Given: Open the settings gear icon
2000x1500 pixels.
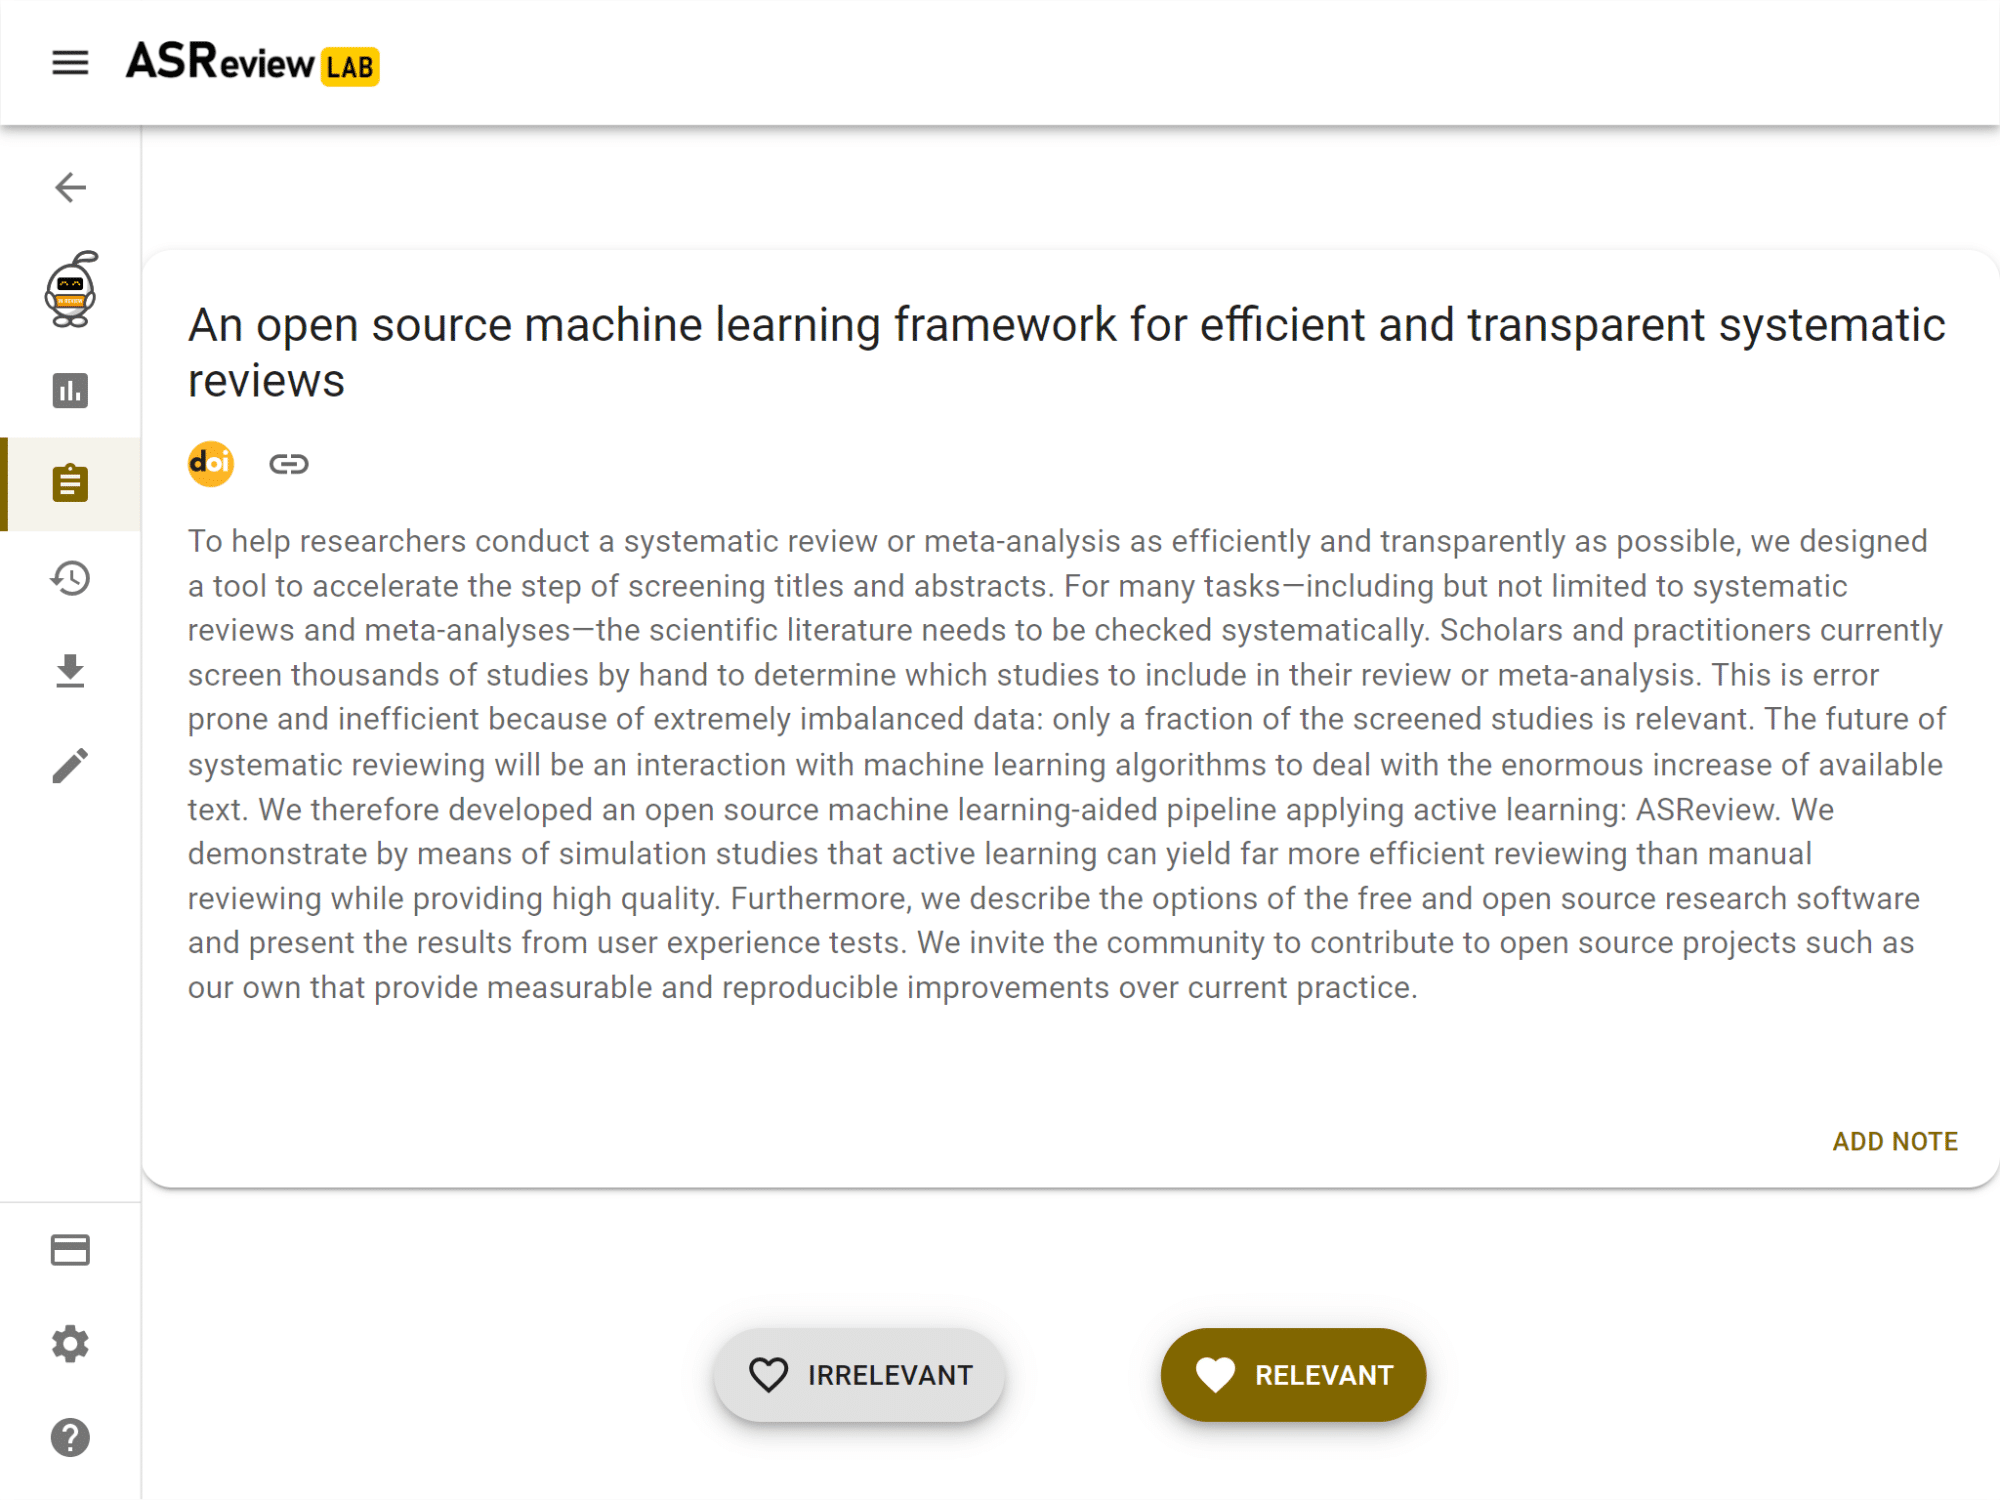Looking at the screenshot, I should 70,1343.
